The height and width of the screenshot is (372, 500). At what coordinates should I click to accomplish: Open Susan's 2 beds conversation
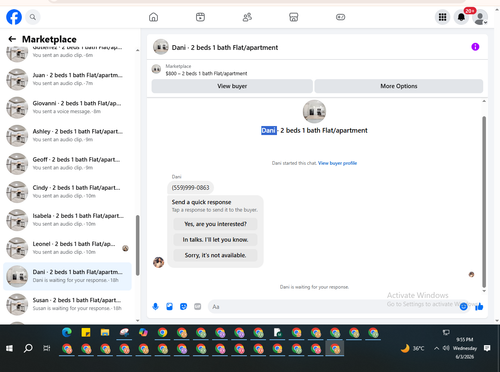point(68,304)
